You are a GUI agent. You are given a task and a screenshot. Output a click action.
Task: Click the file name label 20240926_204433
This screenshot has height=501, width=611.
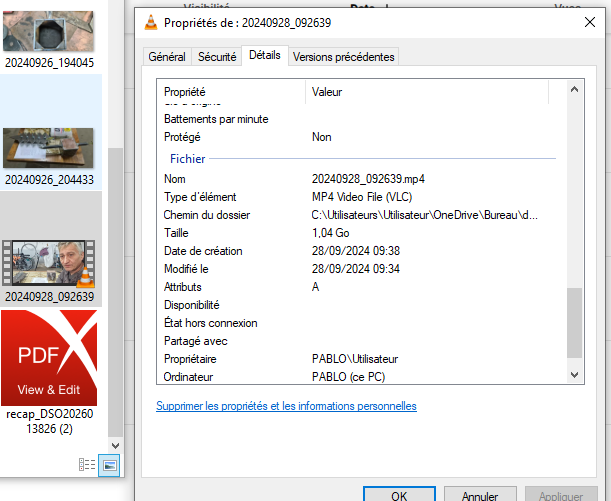pos(49,180)
